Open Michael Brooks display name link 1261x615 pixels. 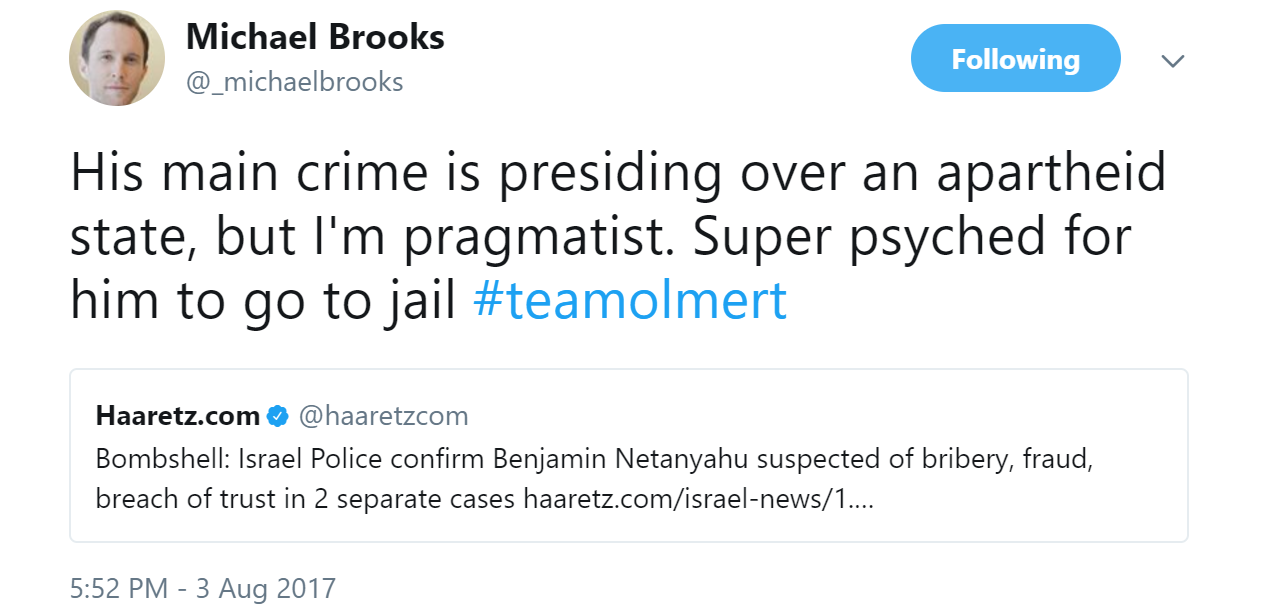[x=315, y=37]
